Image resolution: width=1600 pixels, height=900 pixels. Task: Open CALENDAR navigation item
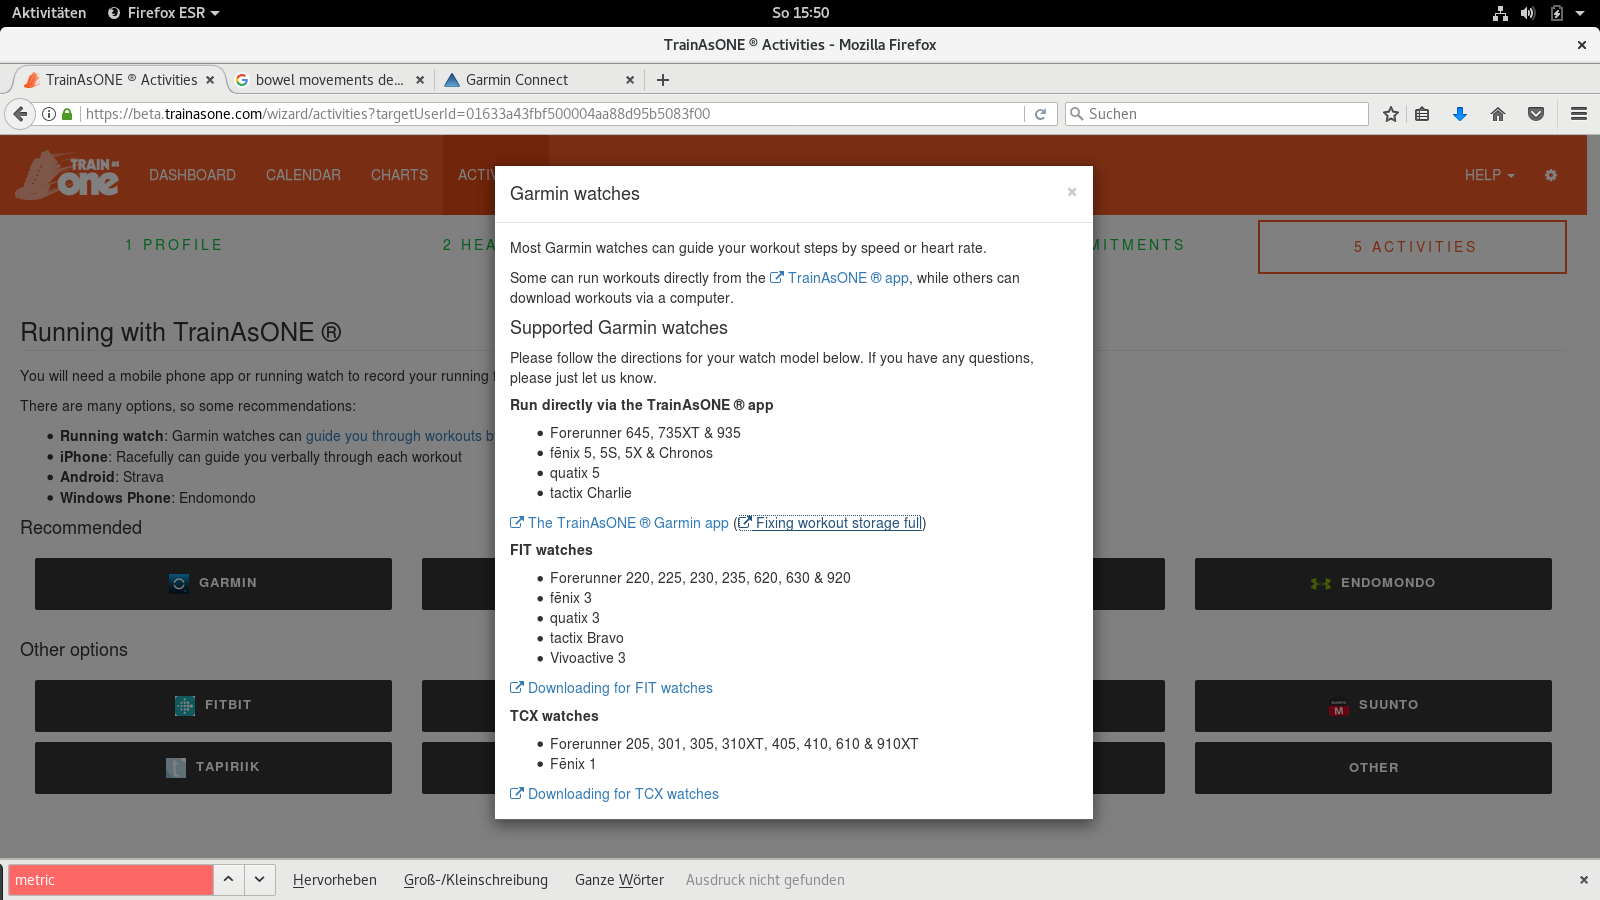click(303, 175)
